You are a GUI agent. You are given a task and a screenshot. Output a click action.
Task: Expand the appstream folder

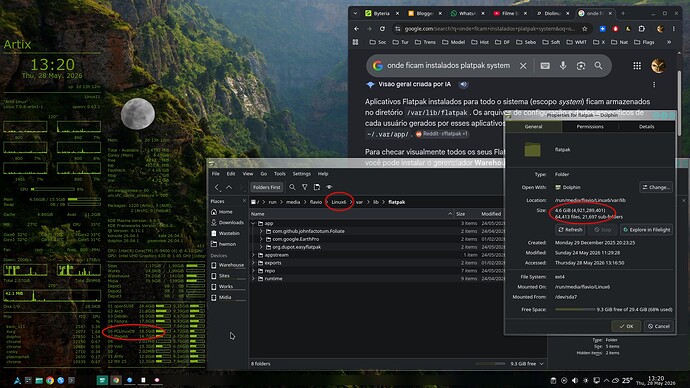(x=253, y=255)
